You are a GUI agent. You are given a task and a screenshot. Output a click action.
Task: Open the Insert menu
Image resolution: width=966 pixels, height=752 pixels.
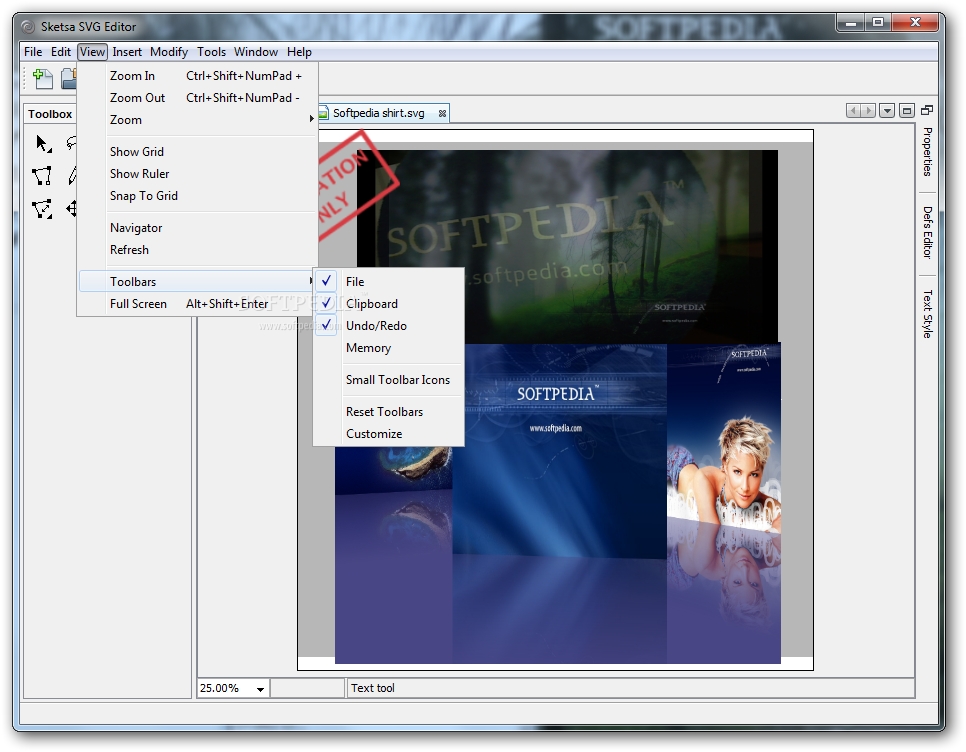click(x=127, y=52)
